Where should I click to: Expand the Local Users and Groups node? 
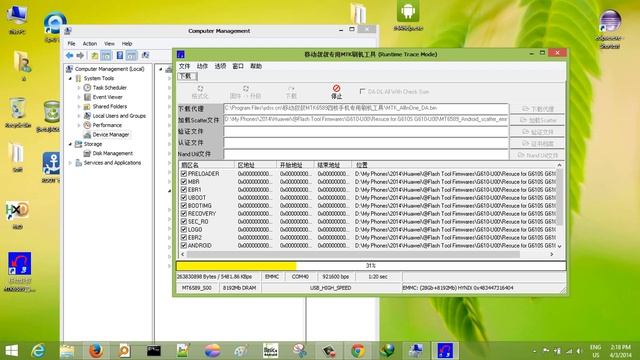tap(79, 116)
